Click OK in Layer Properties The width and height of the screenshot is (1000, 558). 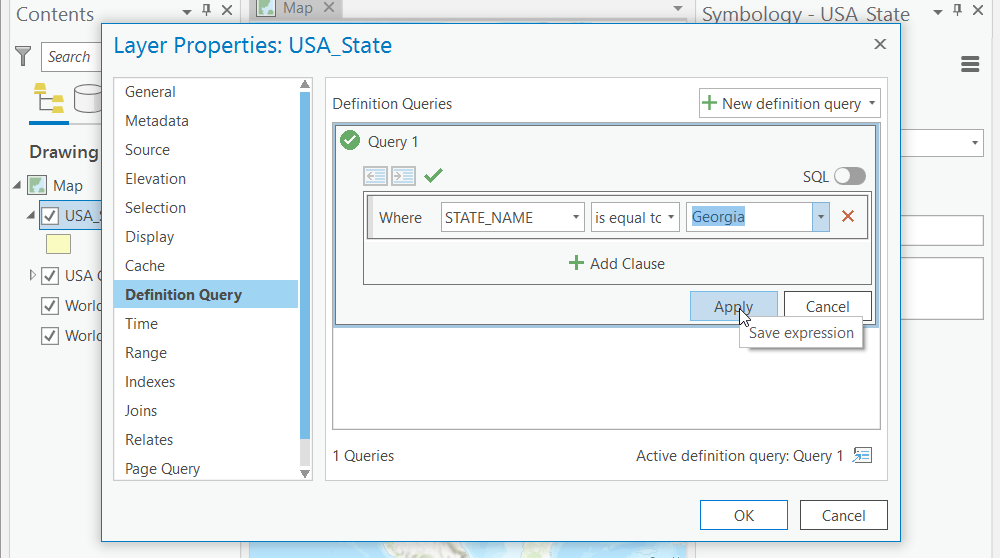[744, 515]
